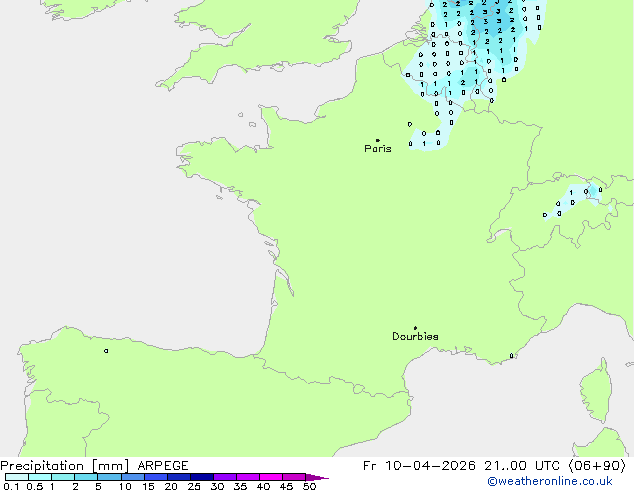This screenshot has width=634, height=490.
Task: Click the '0' value on the Mediterranean coast
Action: (511, 356)
